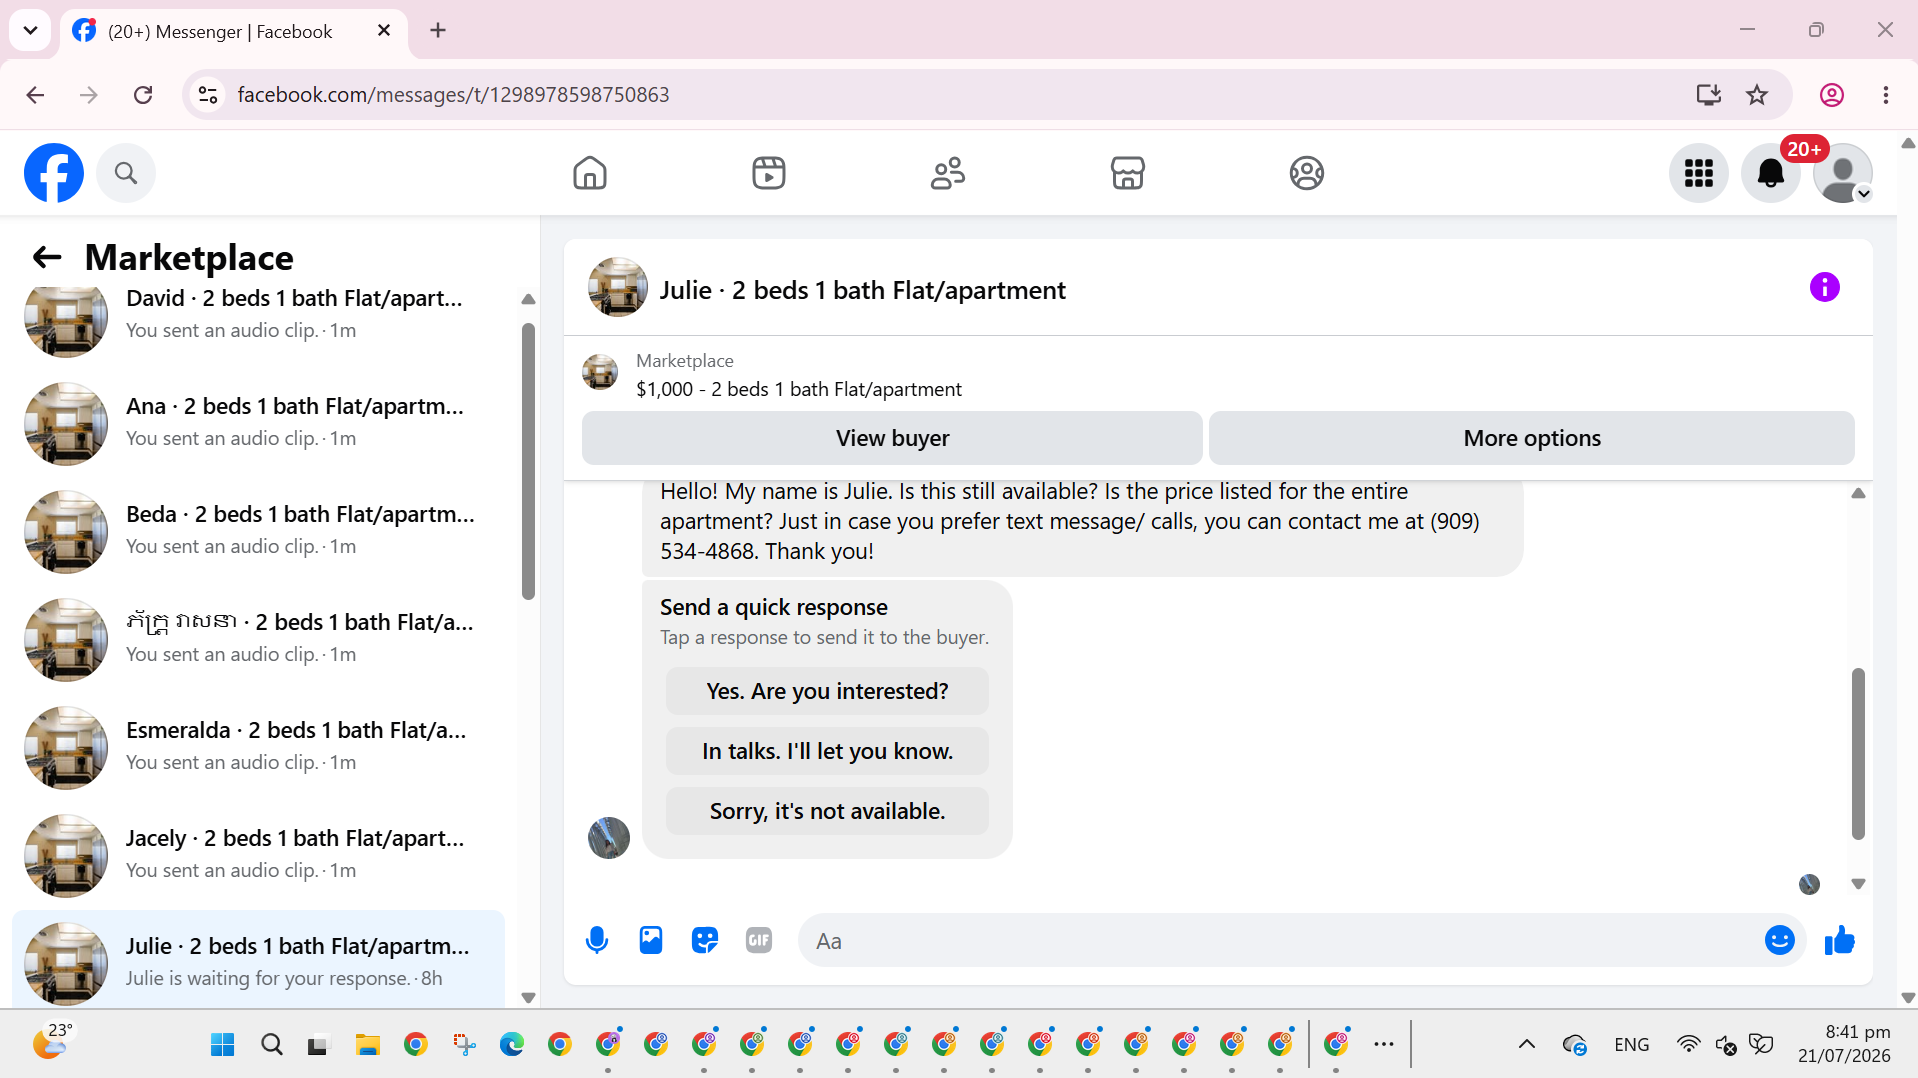The width and height of the screenshot is (1918, 1078).
Task: Open More options for this listing
Action: click(1532, 438)
